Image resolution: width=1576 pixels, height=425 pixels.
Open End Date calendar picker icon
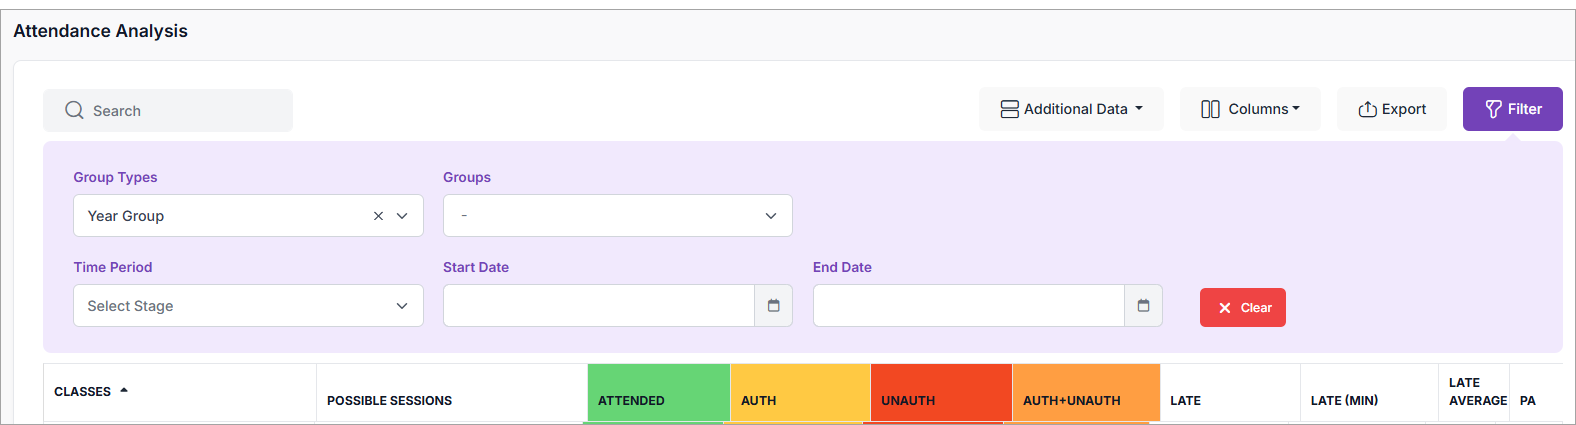coord(1143,306)
